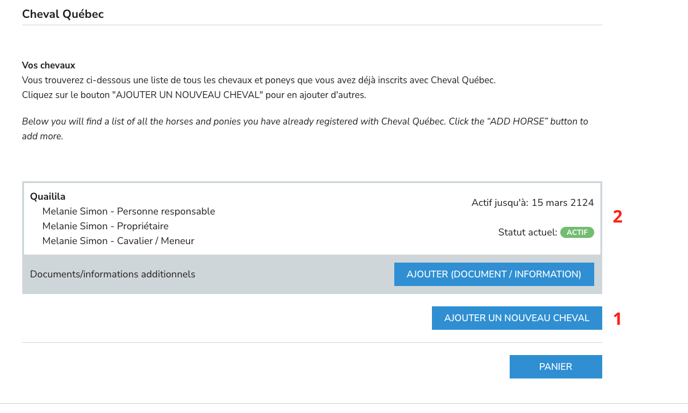Click the sentence starting Vous trouverez ci-dessous
This screenshot has height=413, width=688.
[x=258, y=80]
